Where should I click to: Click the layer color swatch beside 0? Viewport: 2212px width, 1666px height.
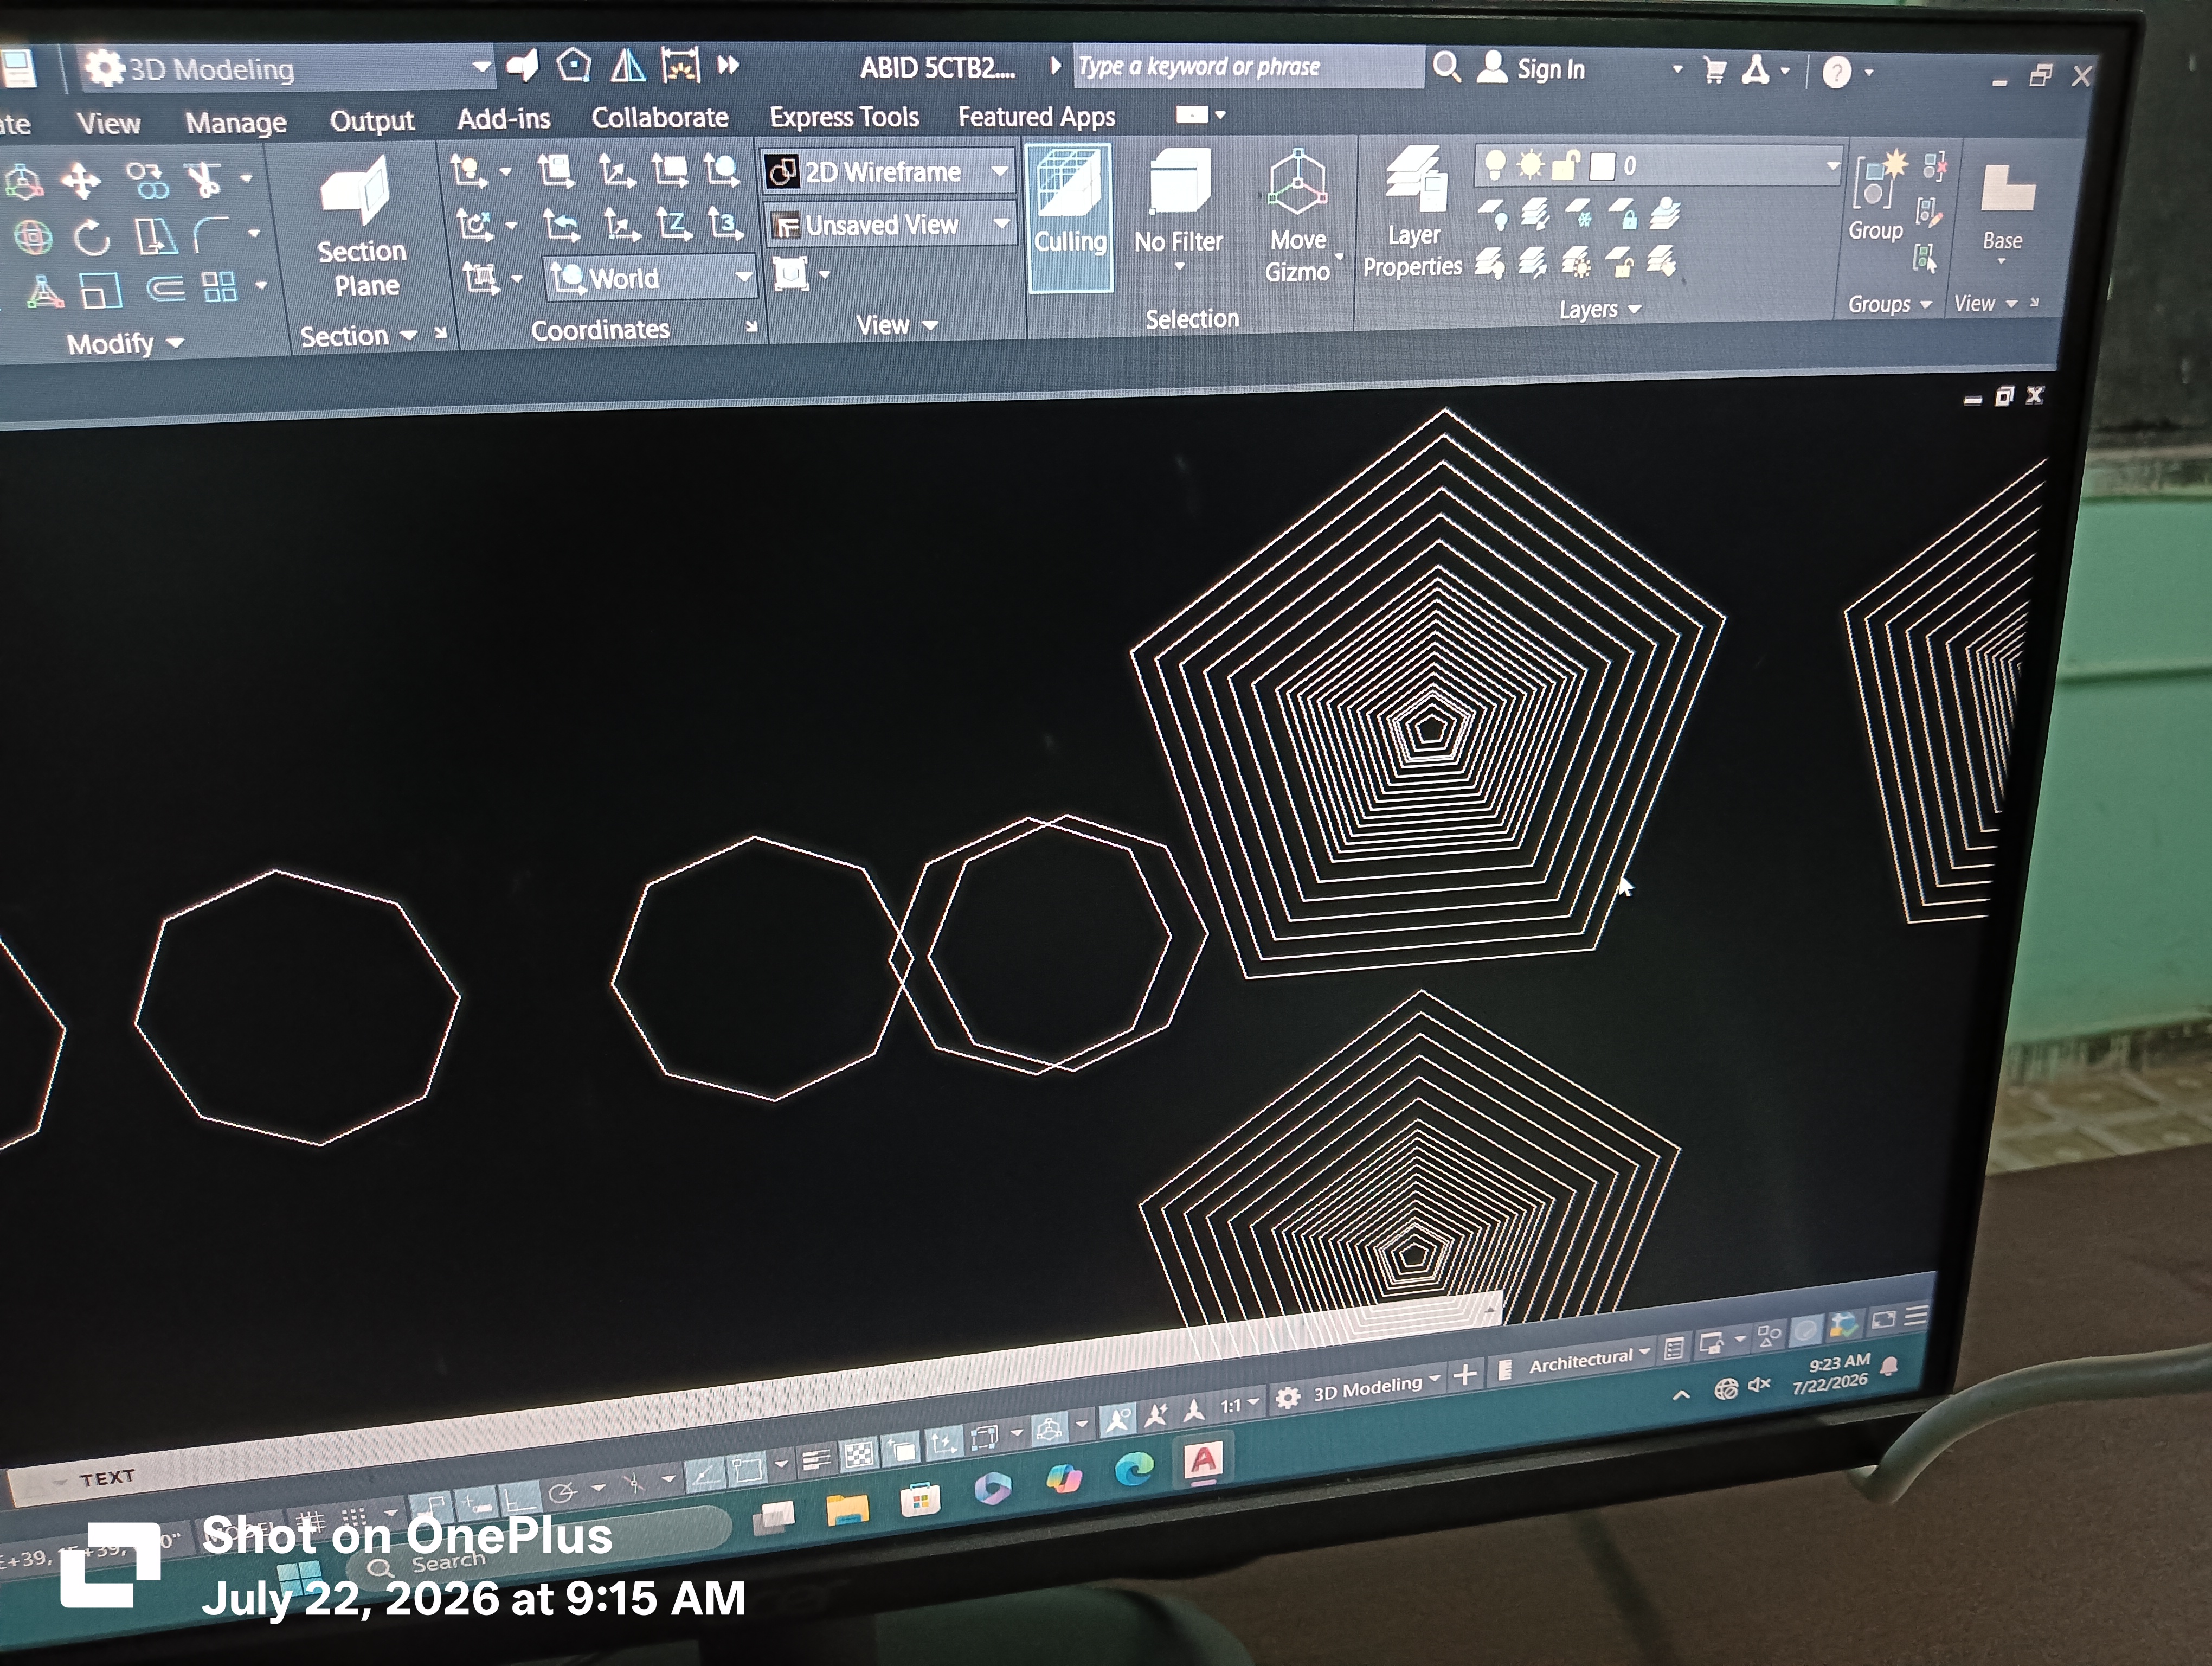pos(1602,166)
